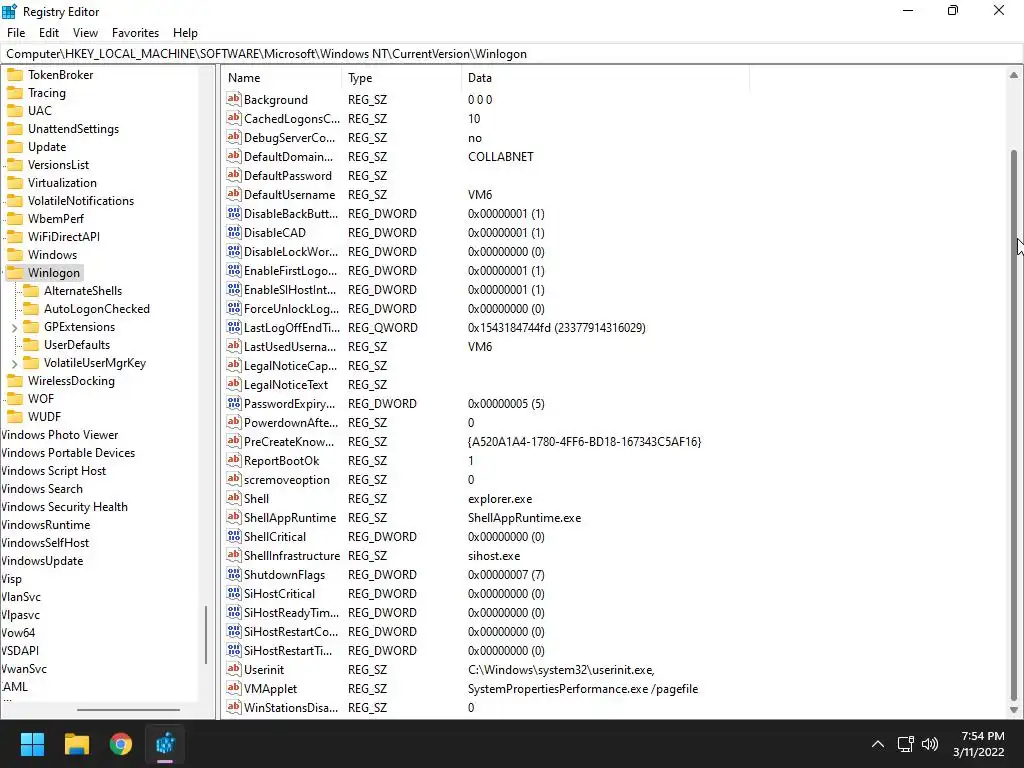The image size is (1024, 768).
Task: Select the AutoLogonChecked subkey
Action: (97, 309)
